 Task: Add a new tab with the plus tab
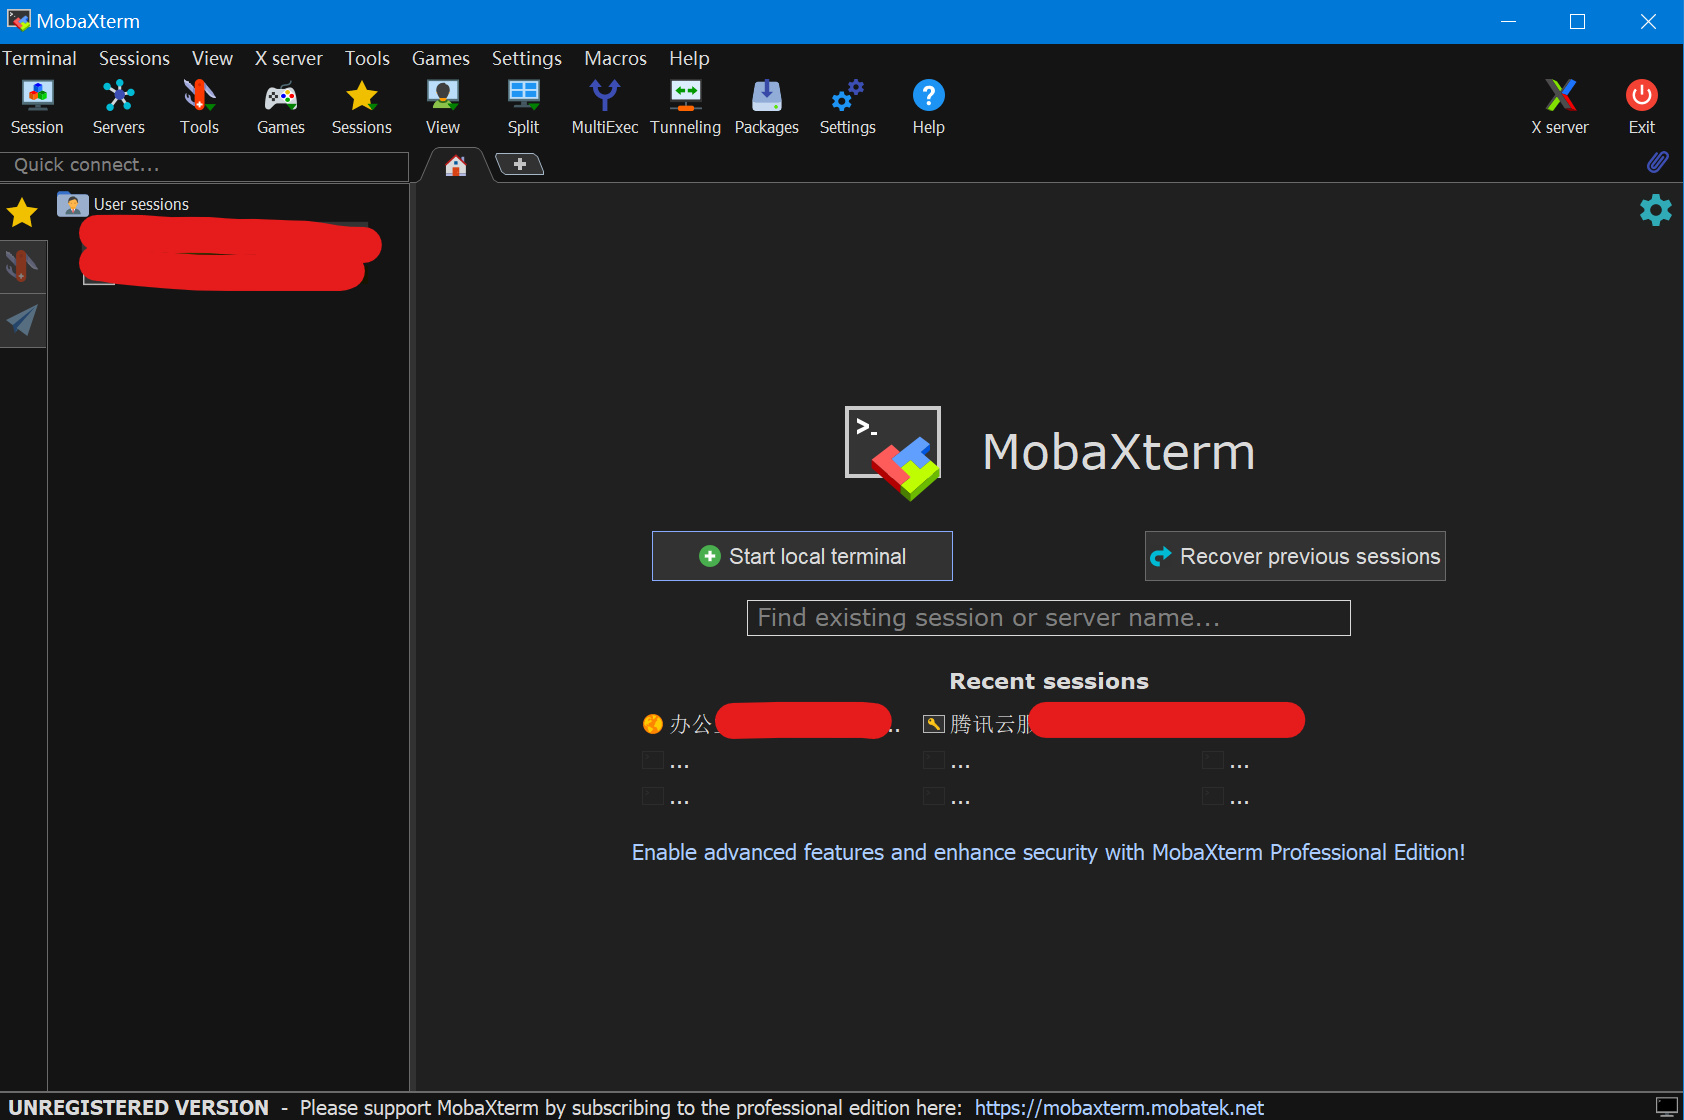[x=519, y=164]
